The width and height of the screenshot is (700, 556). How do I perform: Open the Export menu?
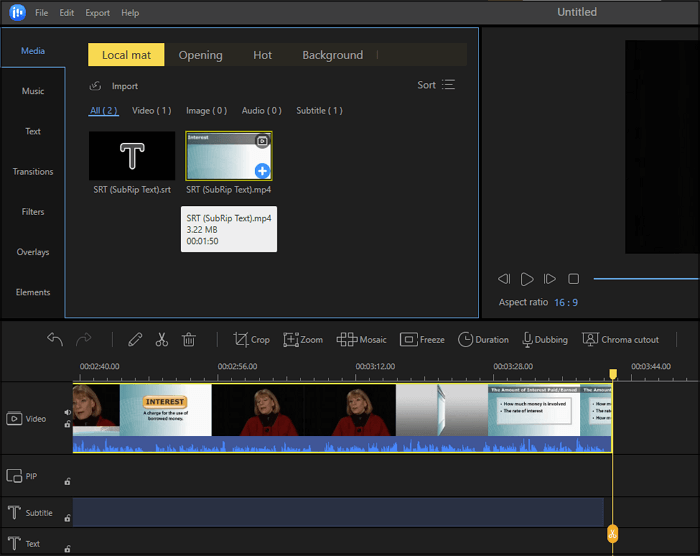[98, 13]
